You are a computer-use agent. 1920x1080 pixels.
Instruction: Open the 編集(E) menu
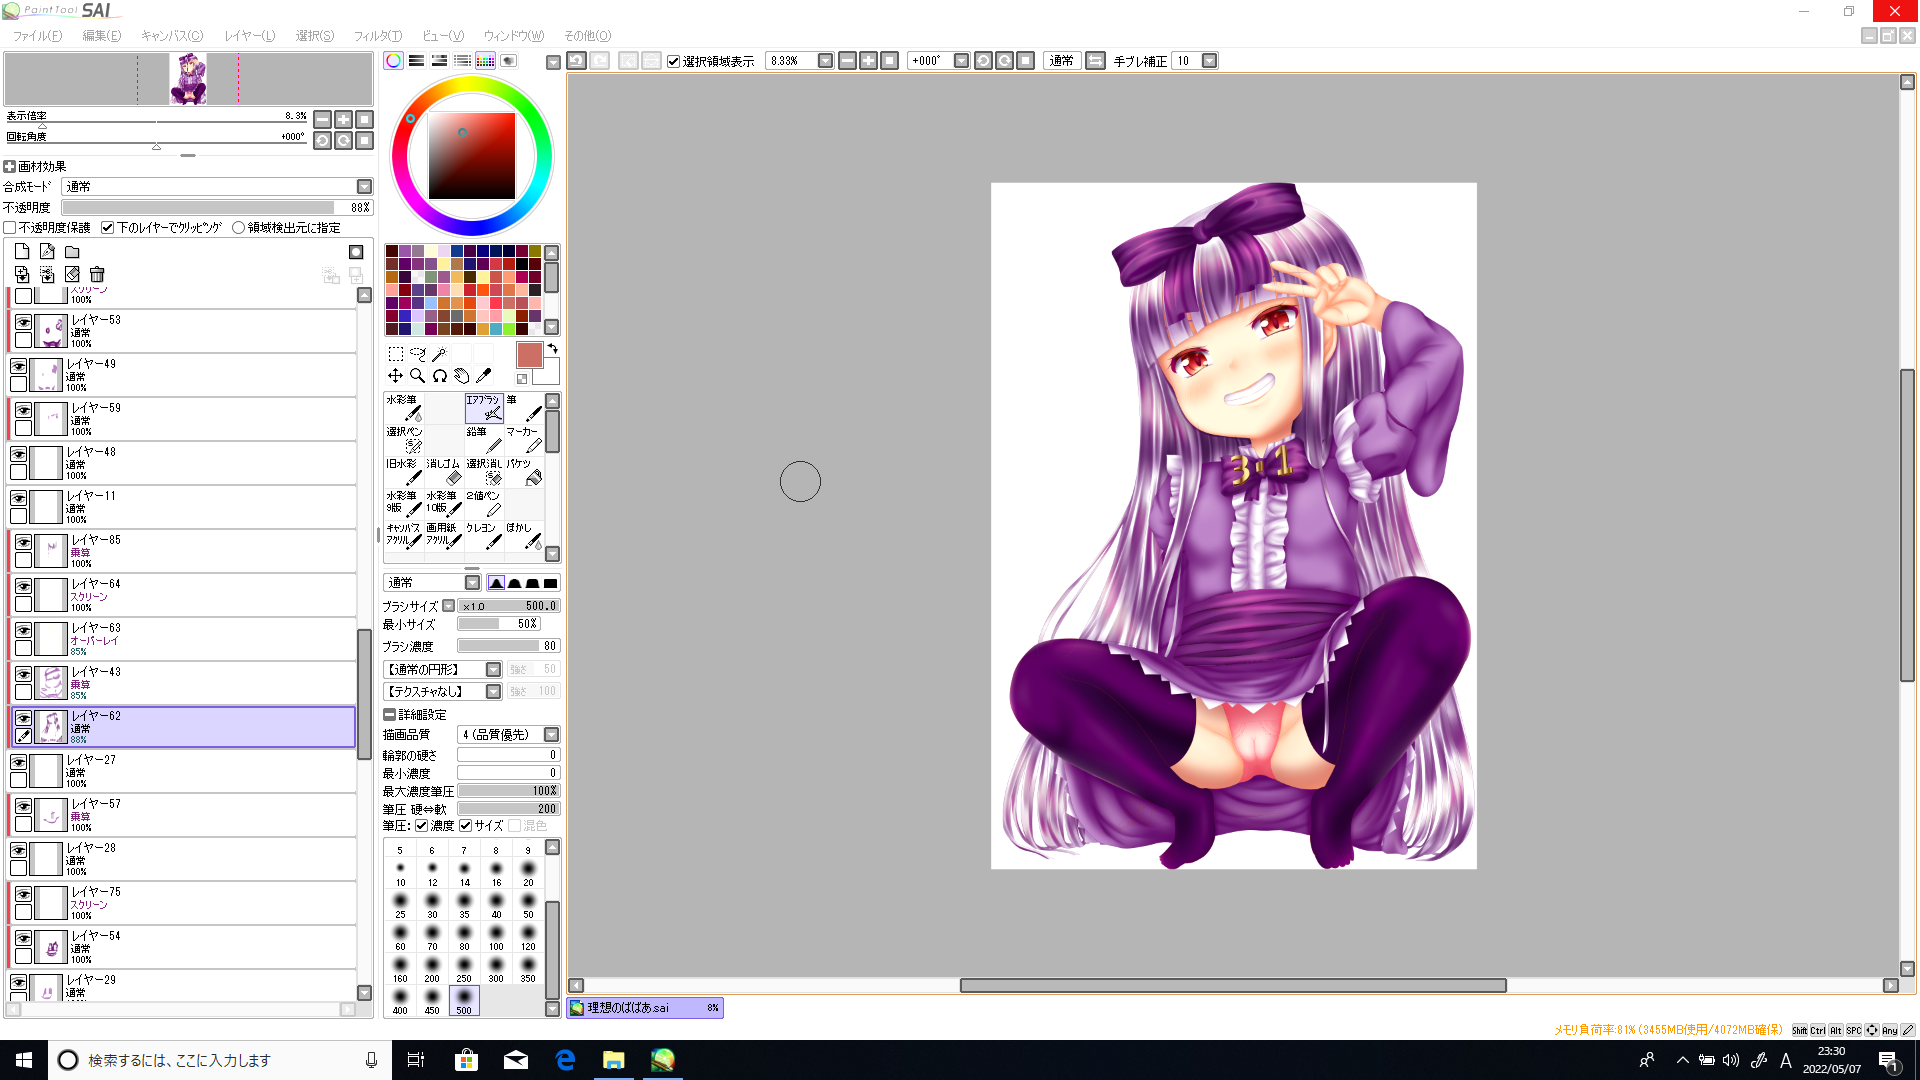tap(101, 36)
